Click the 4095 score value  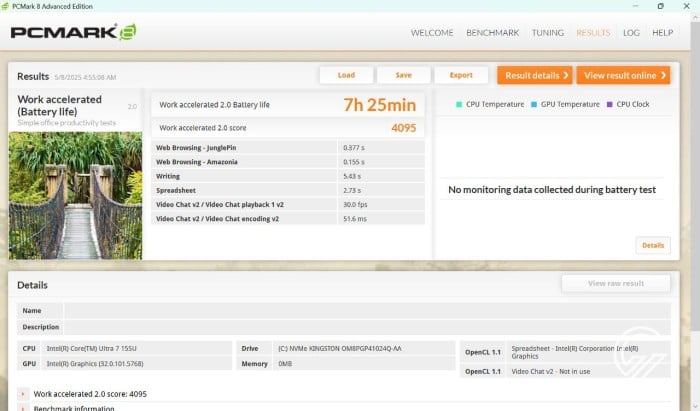pos(404,128)
